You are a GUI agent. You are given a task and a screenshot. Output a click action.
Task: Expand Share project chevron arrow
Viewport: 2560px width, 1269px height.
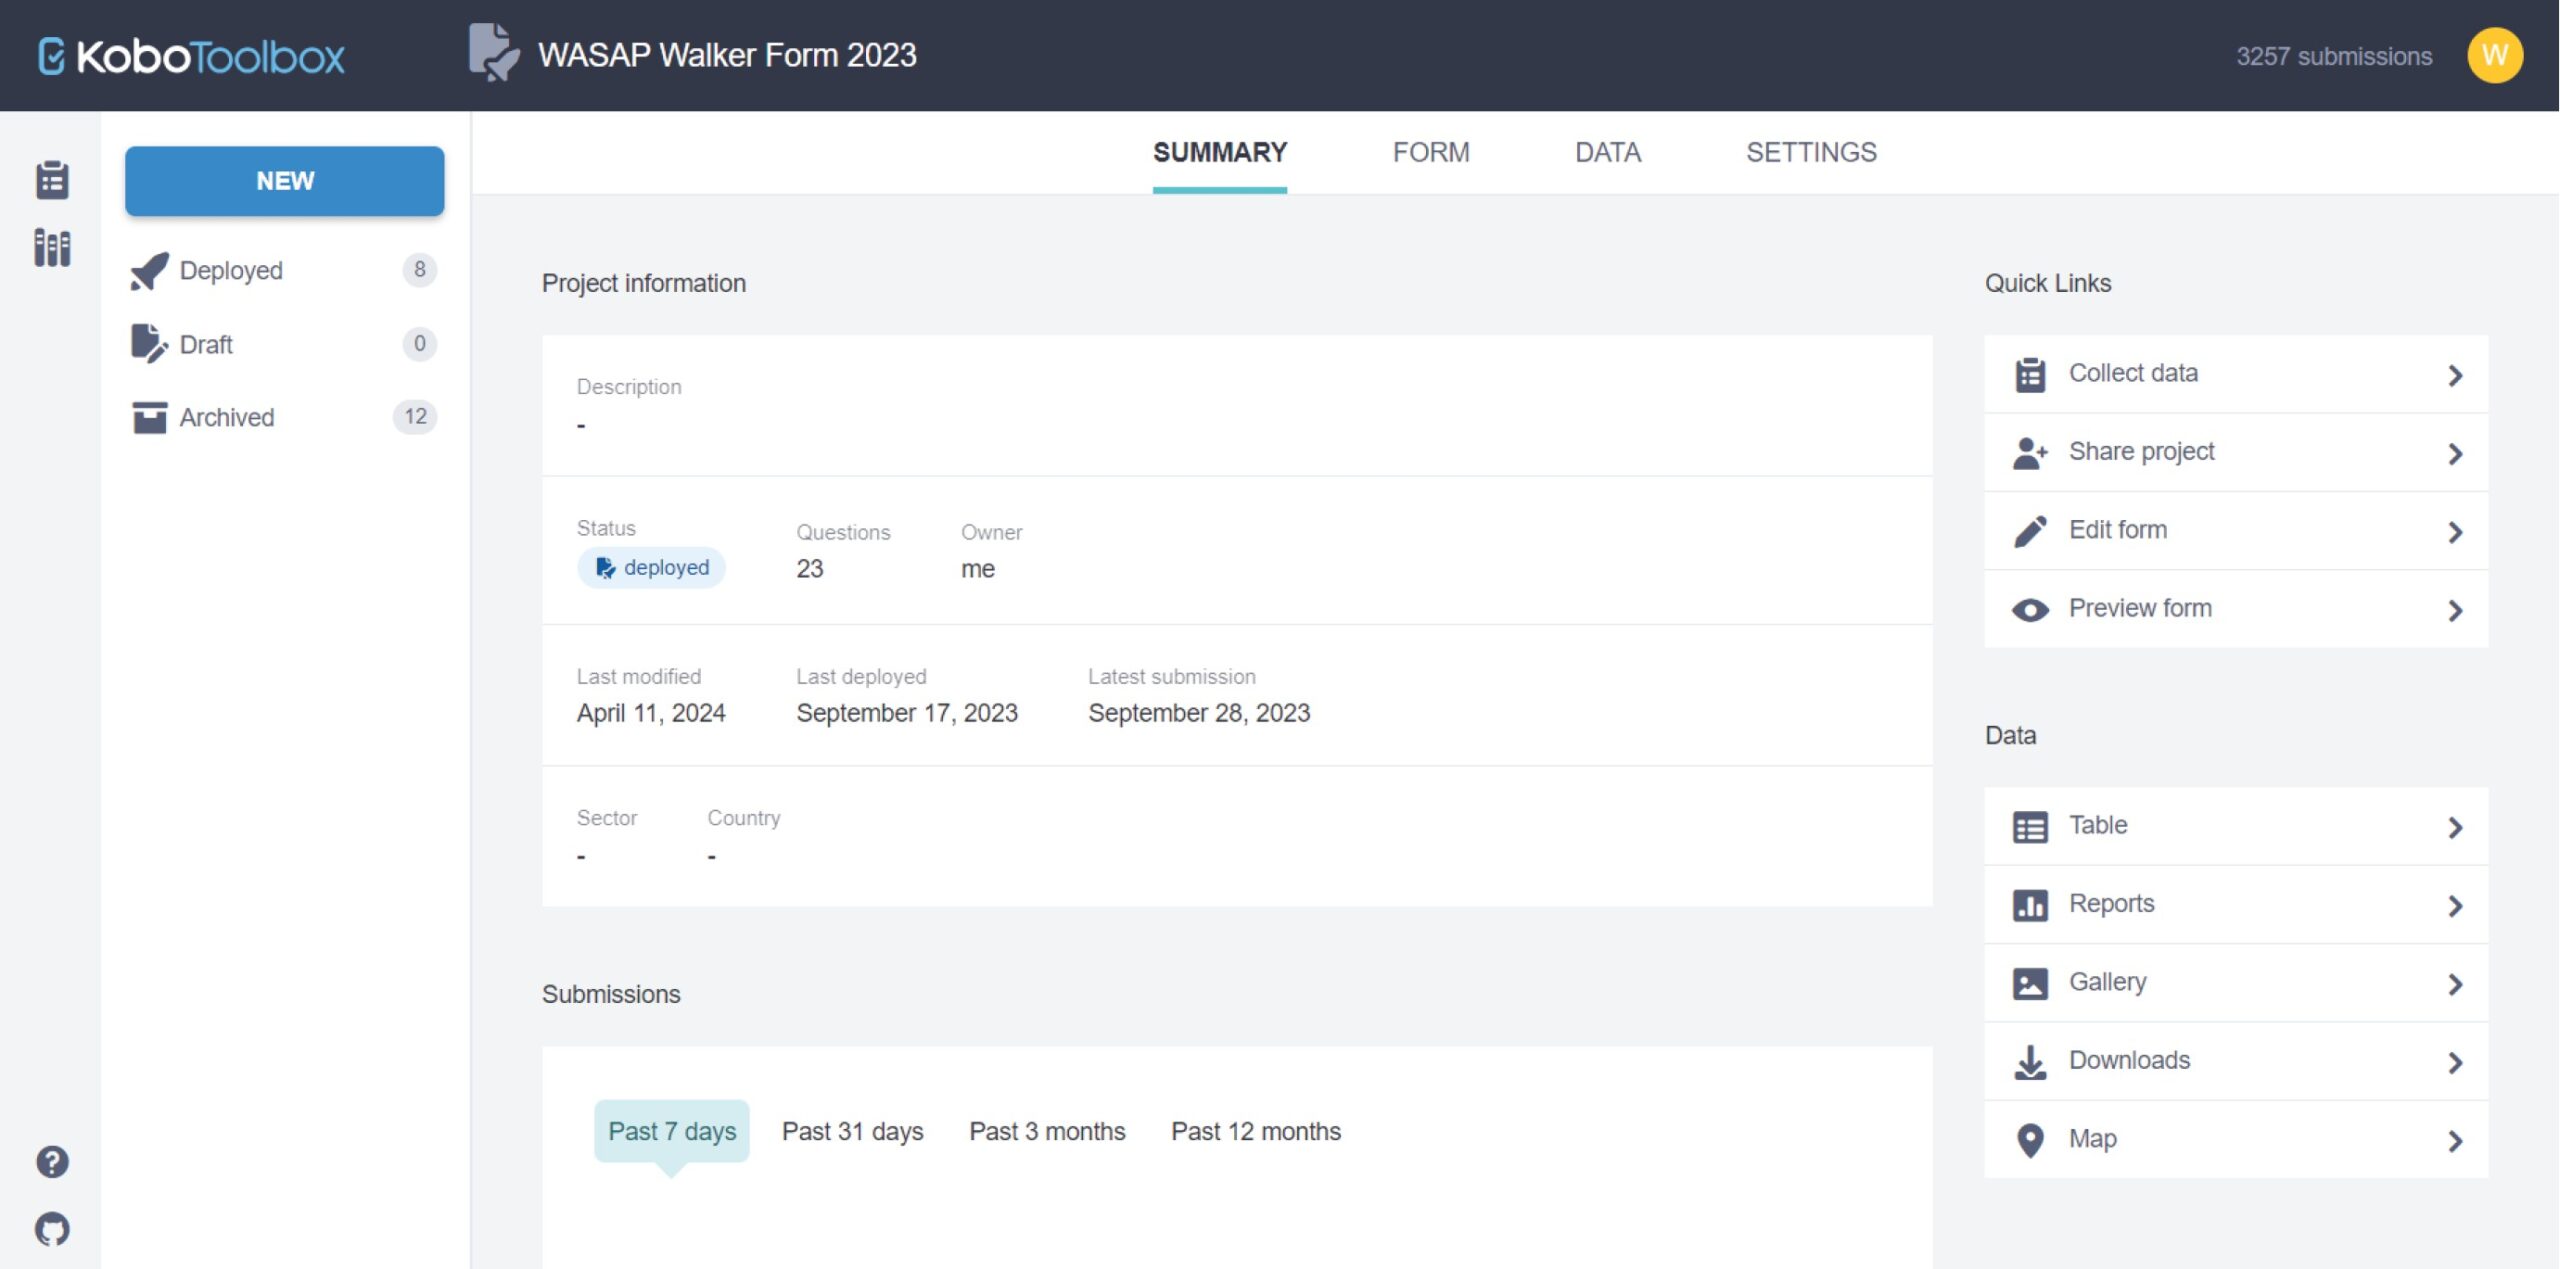(2455, 454)
